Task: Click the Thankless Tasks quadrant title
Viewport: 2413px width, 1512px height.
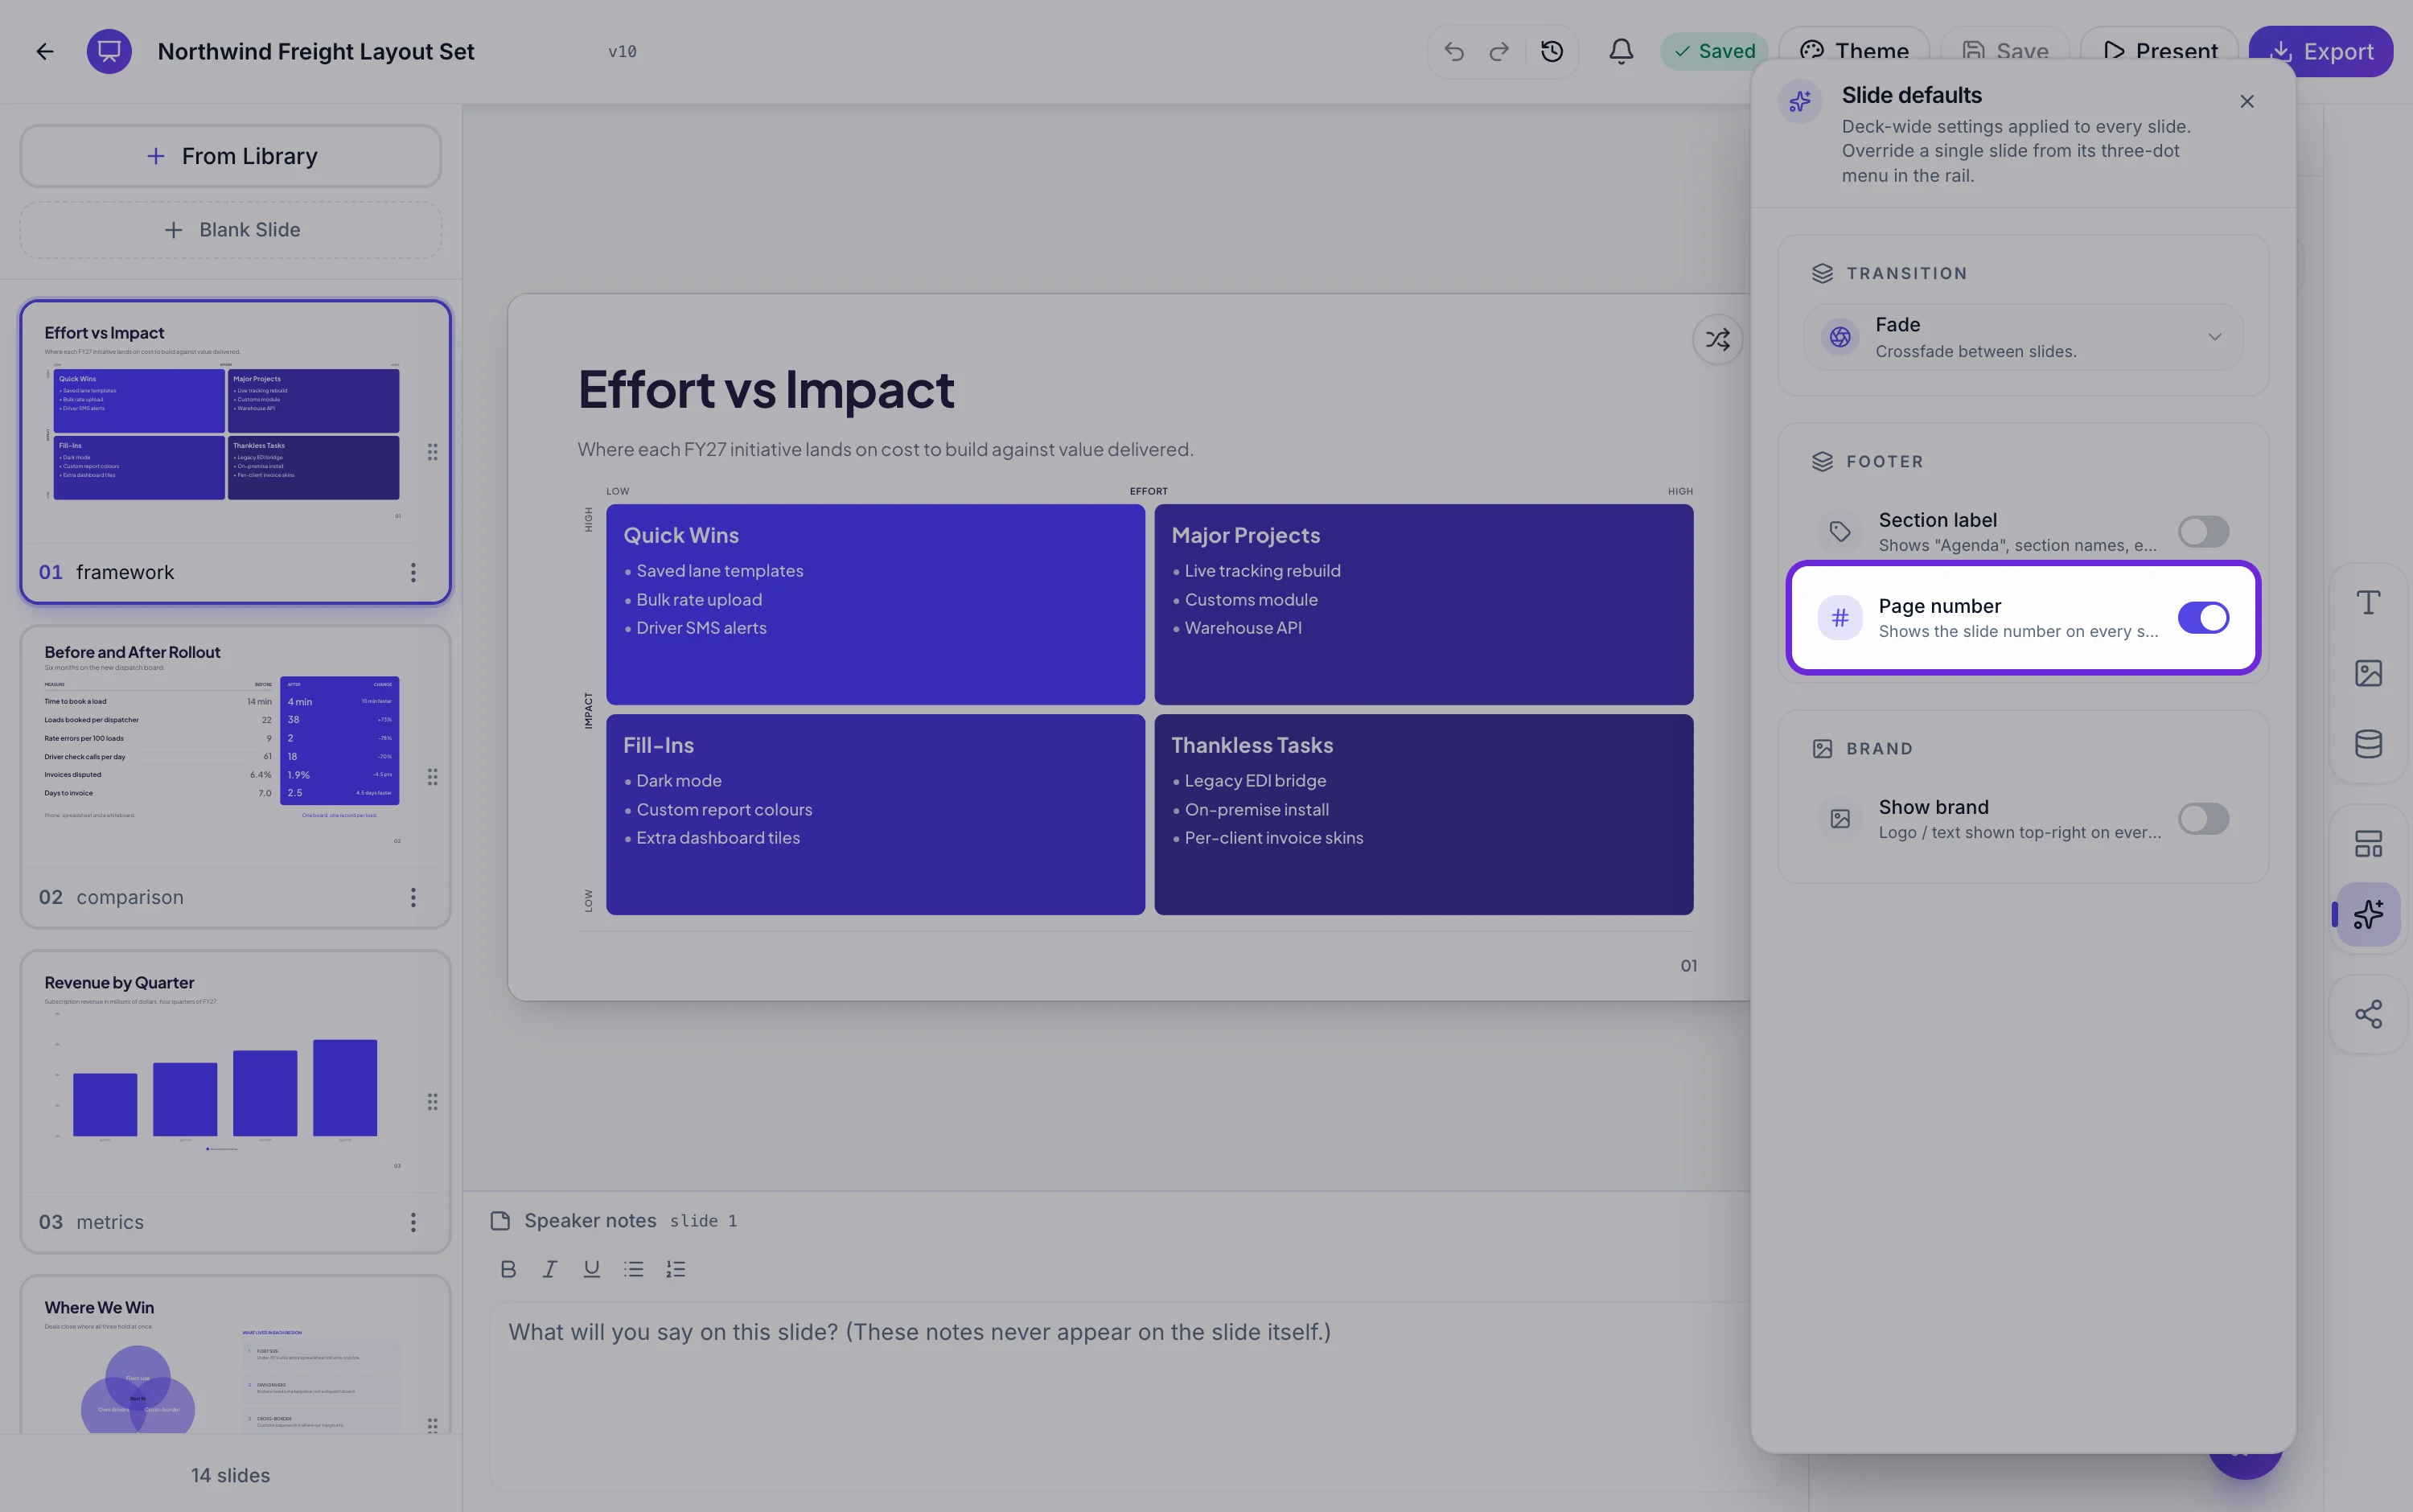Action: coord(1252,745)
